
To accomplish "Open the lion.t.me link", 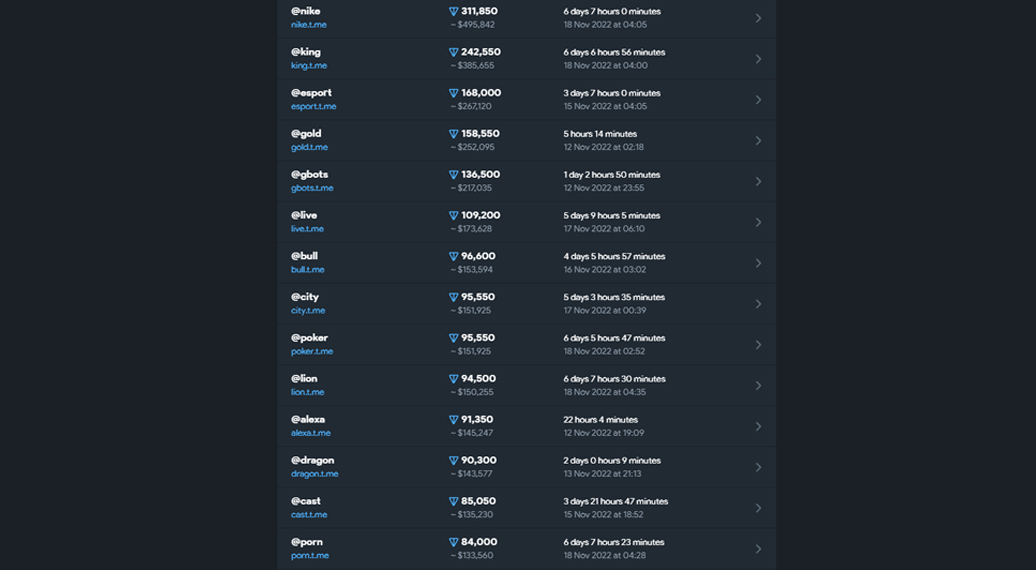I will tap(307, 392).
